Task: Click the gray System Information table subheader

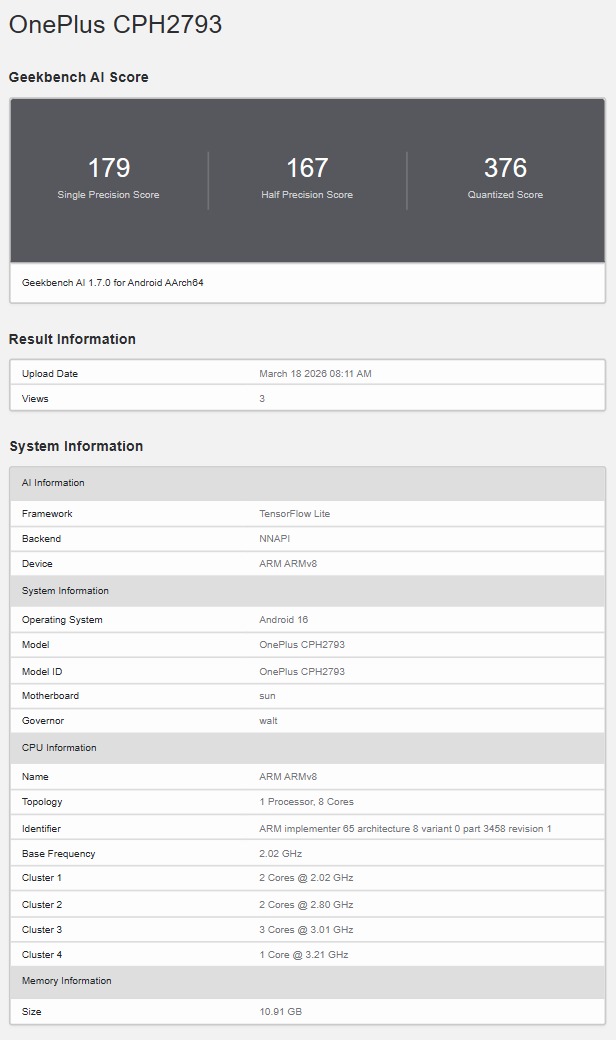Action: (308, 590)
